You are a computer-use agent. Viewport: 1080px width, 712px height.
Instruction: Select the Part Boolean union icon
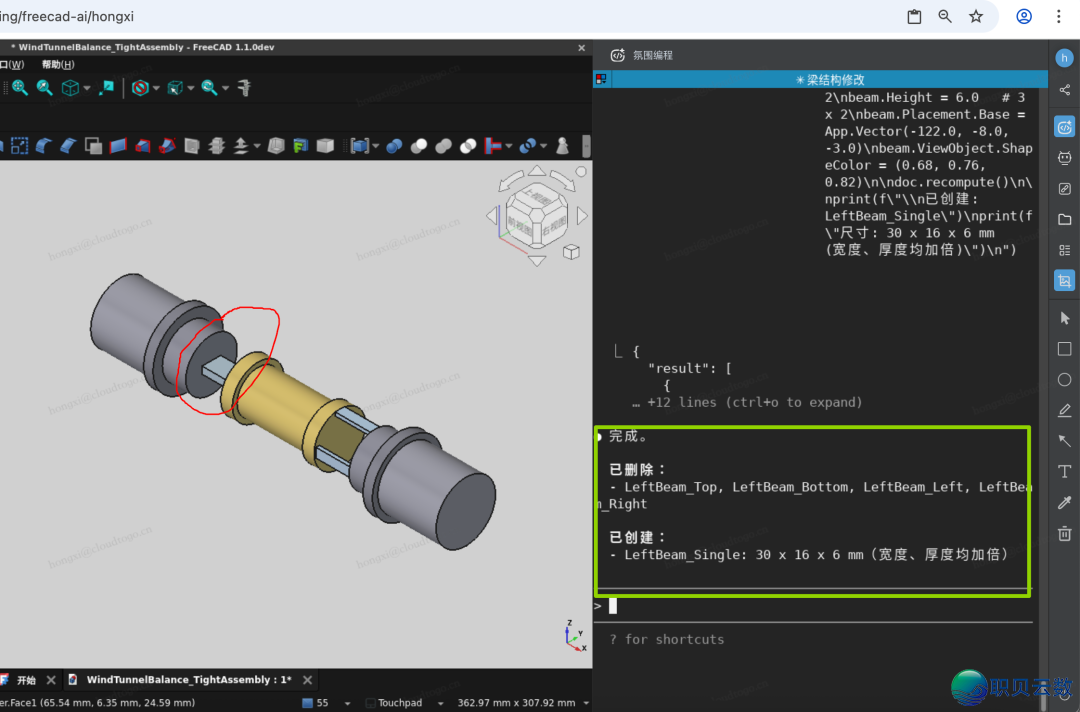(x=443, y=146)
